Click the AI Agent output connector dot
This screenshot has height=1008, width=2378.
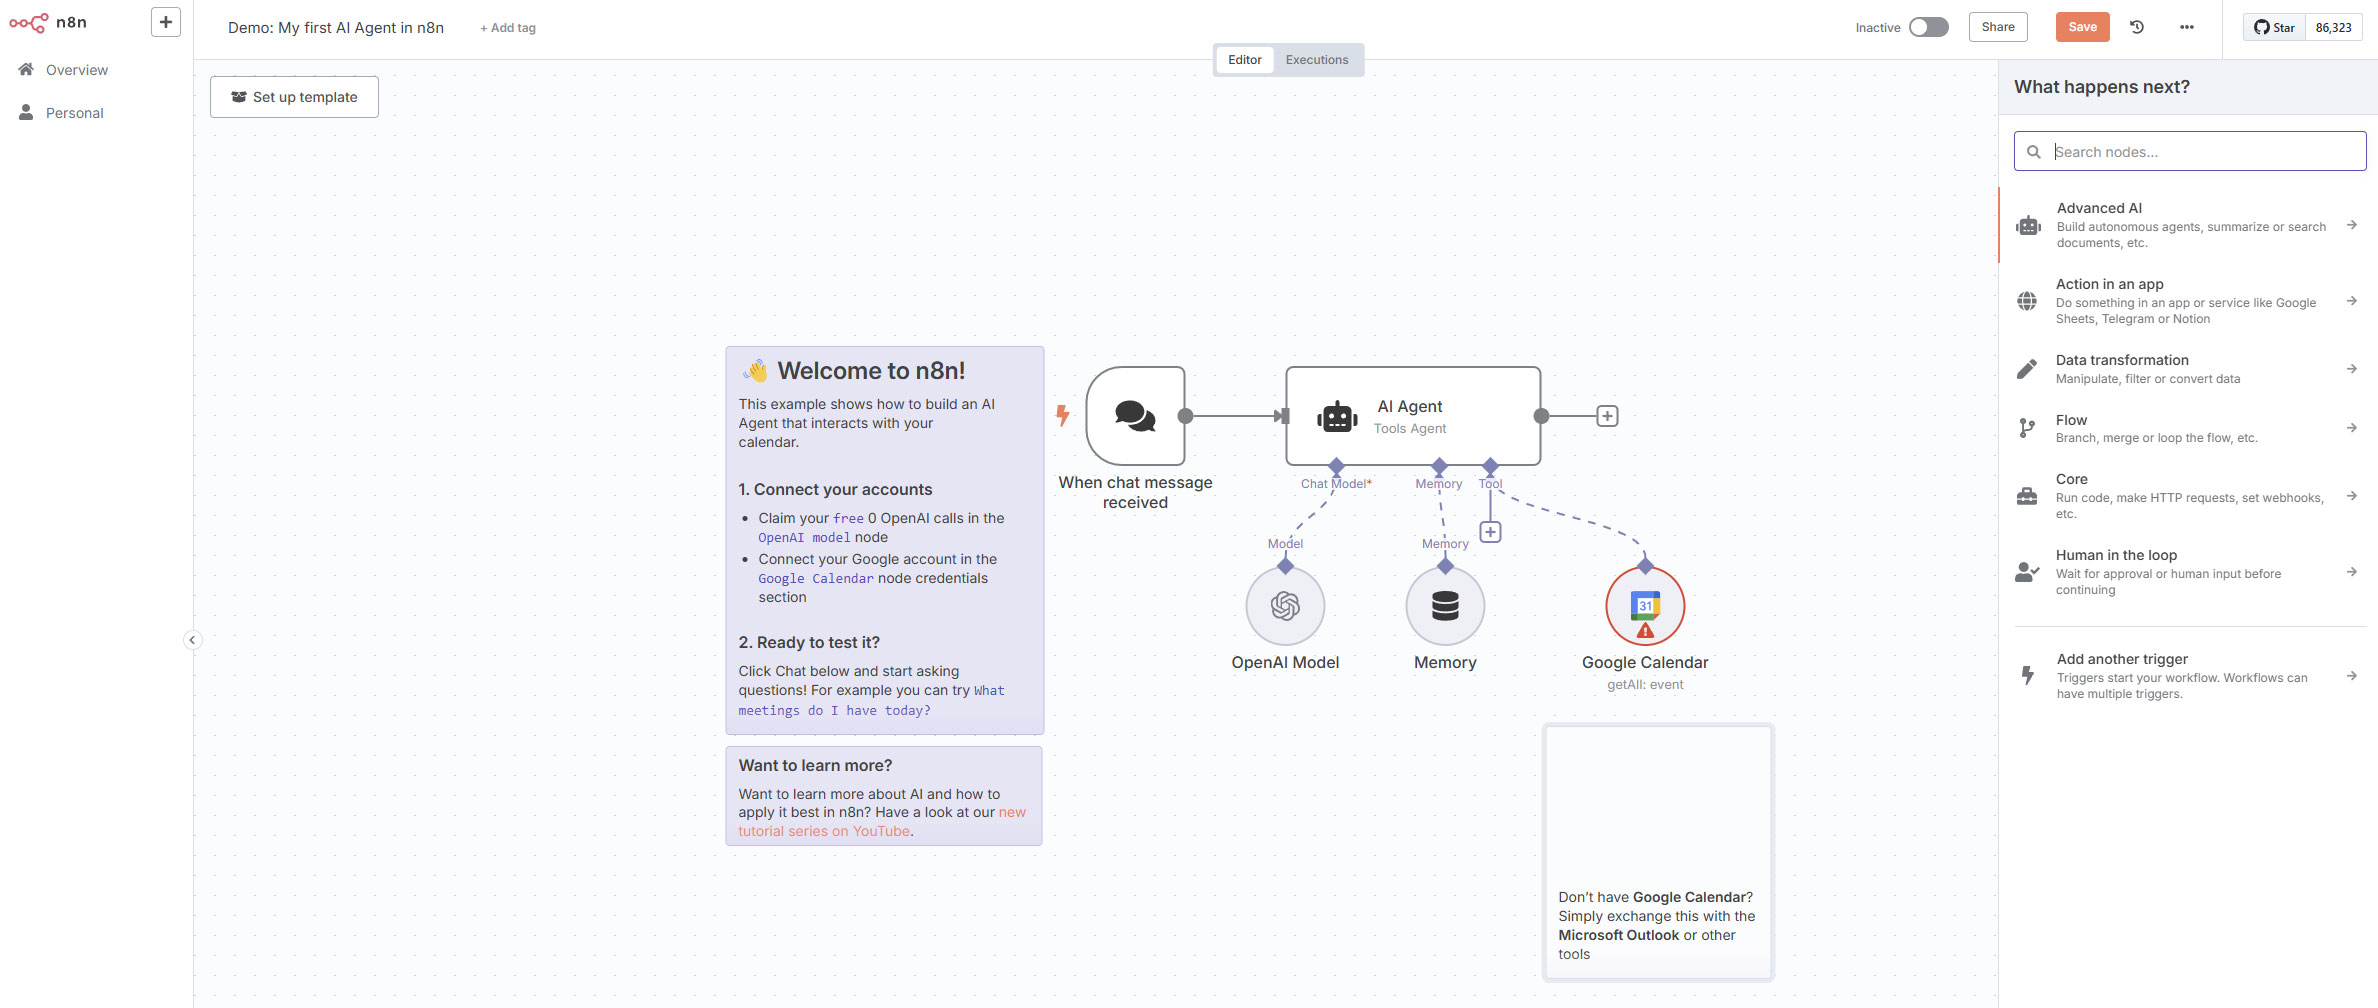pyautogui.click(x=1541, y=416)
